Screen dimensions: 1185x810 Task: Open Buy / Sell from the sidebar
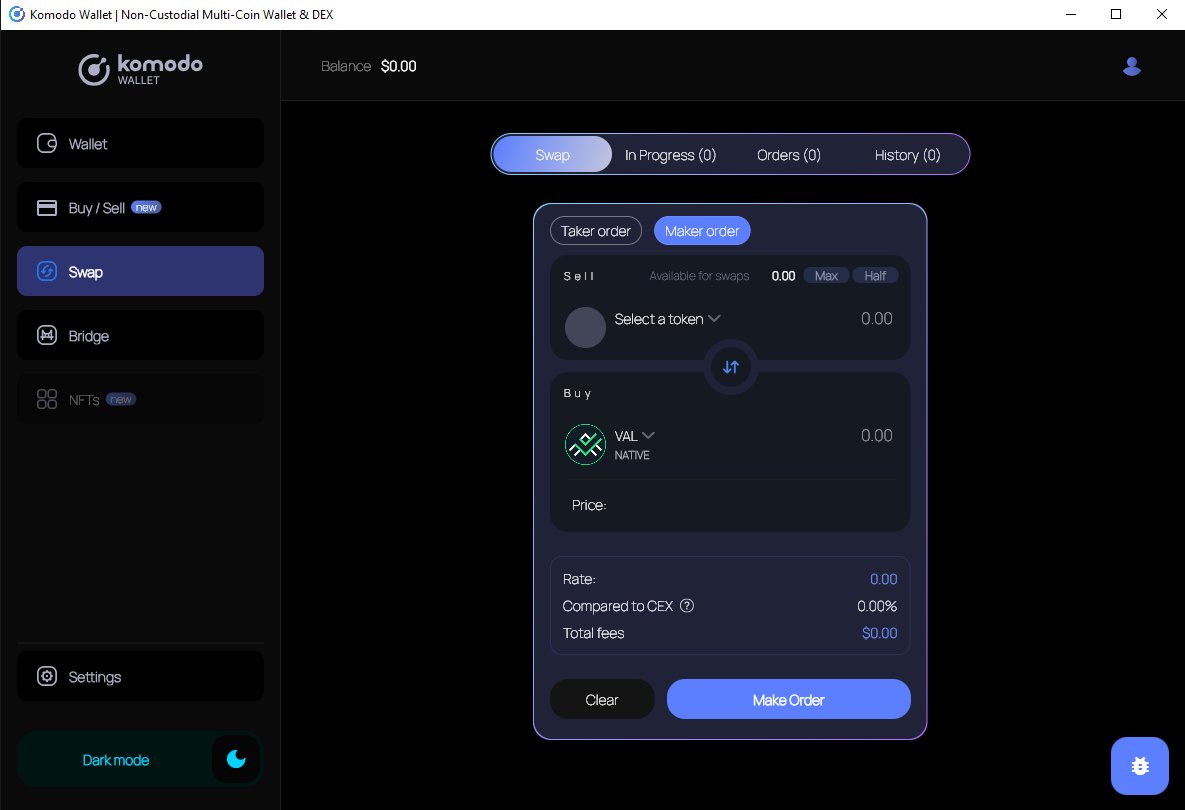141,208
